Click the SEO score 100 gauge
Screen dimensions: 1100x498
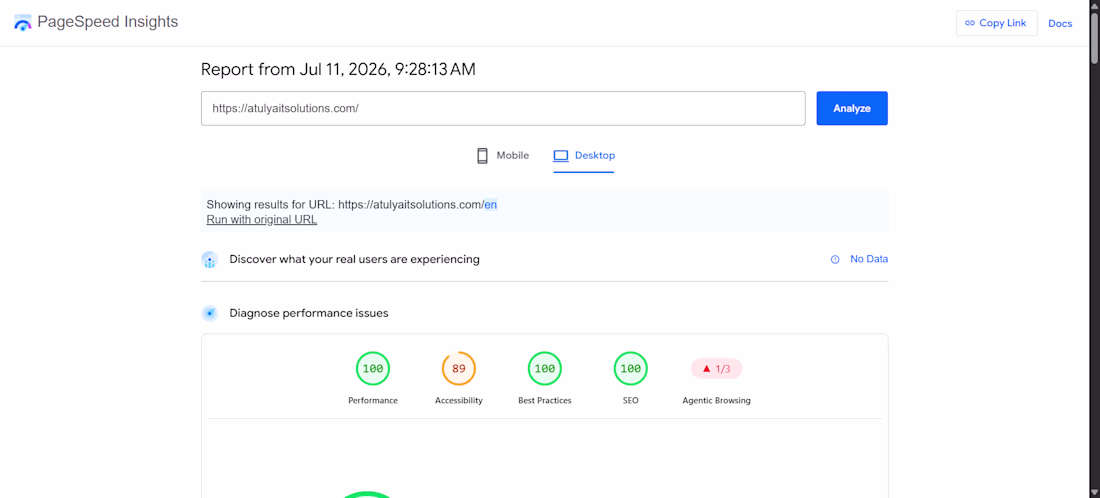click(x=631, y=369)
